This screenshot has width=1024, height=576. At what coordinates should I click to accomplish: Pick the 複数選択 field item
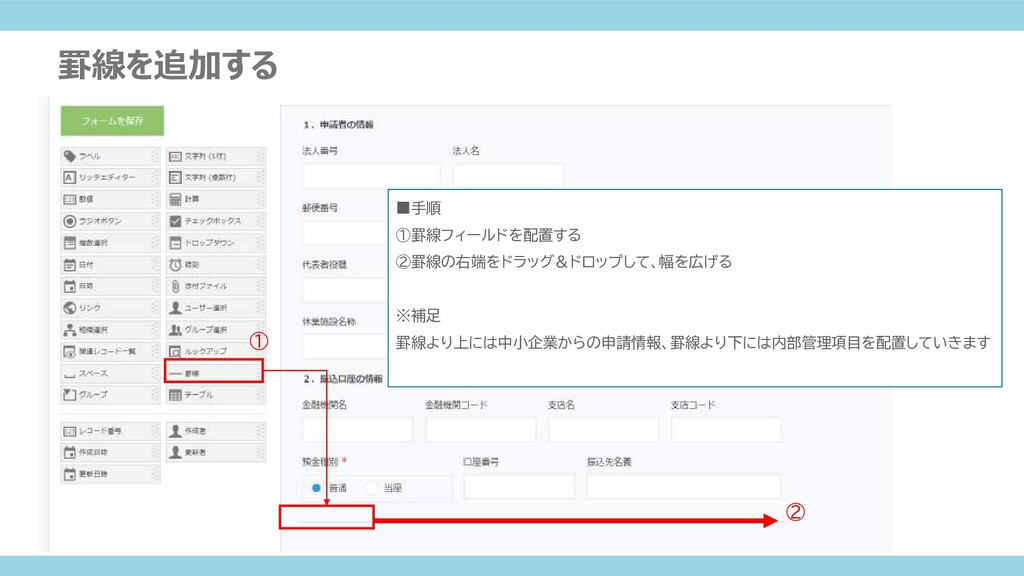(x=110, y=243)
